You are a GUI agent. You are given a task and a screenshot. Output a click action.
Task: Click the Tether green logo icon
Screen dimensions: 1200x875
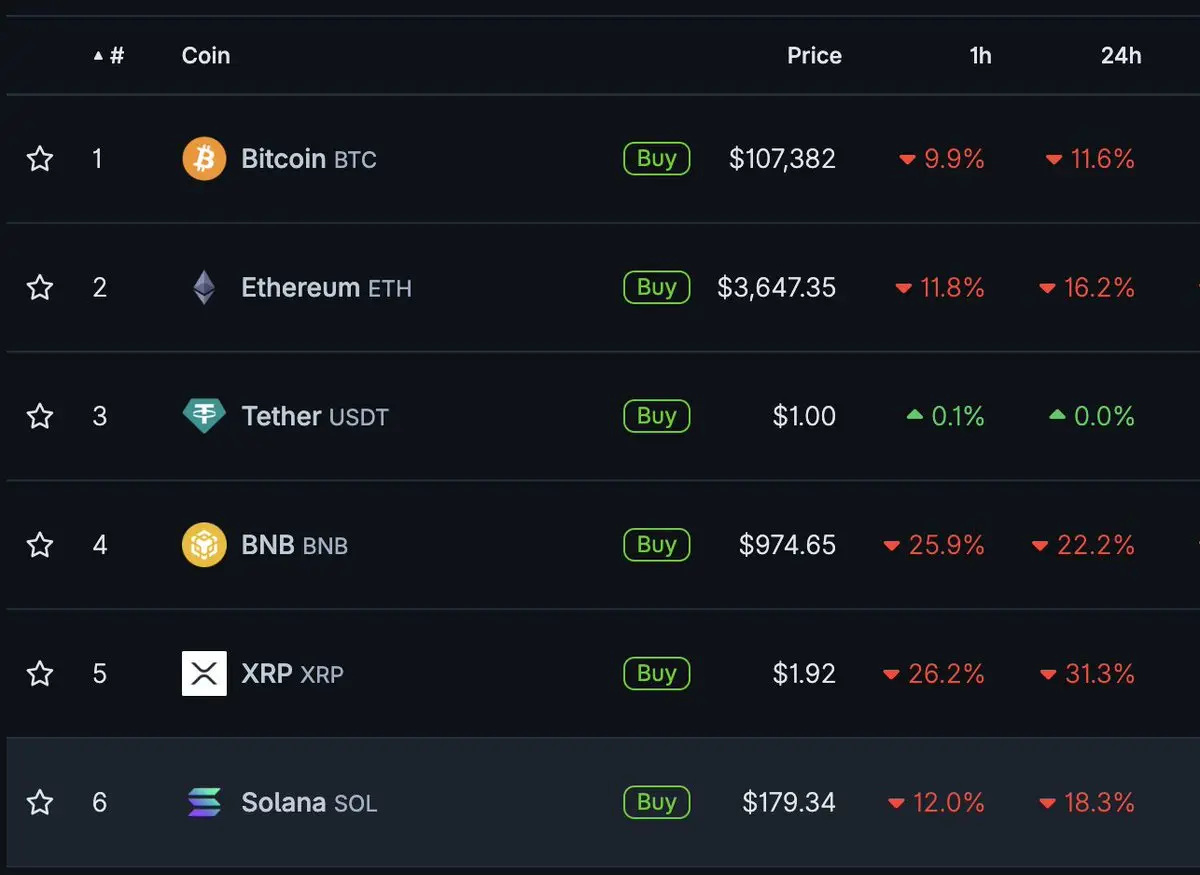coord(204,416)
